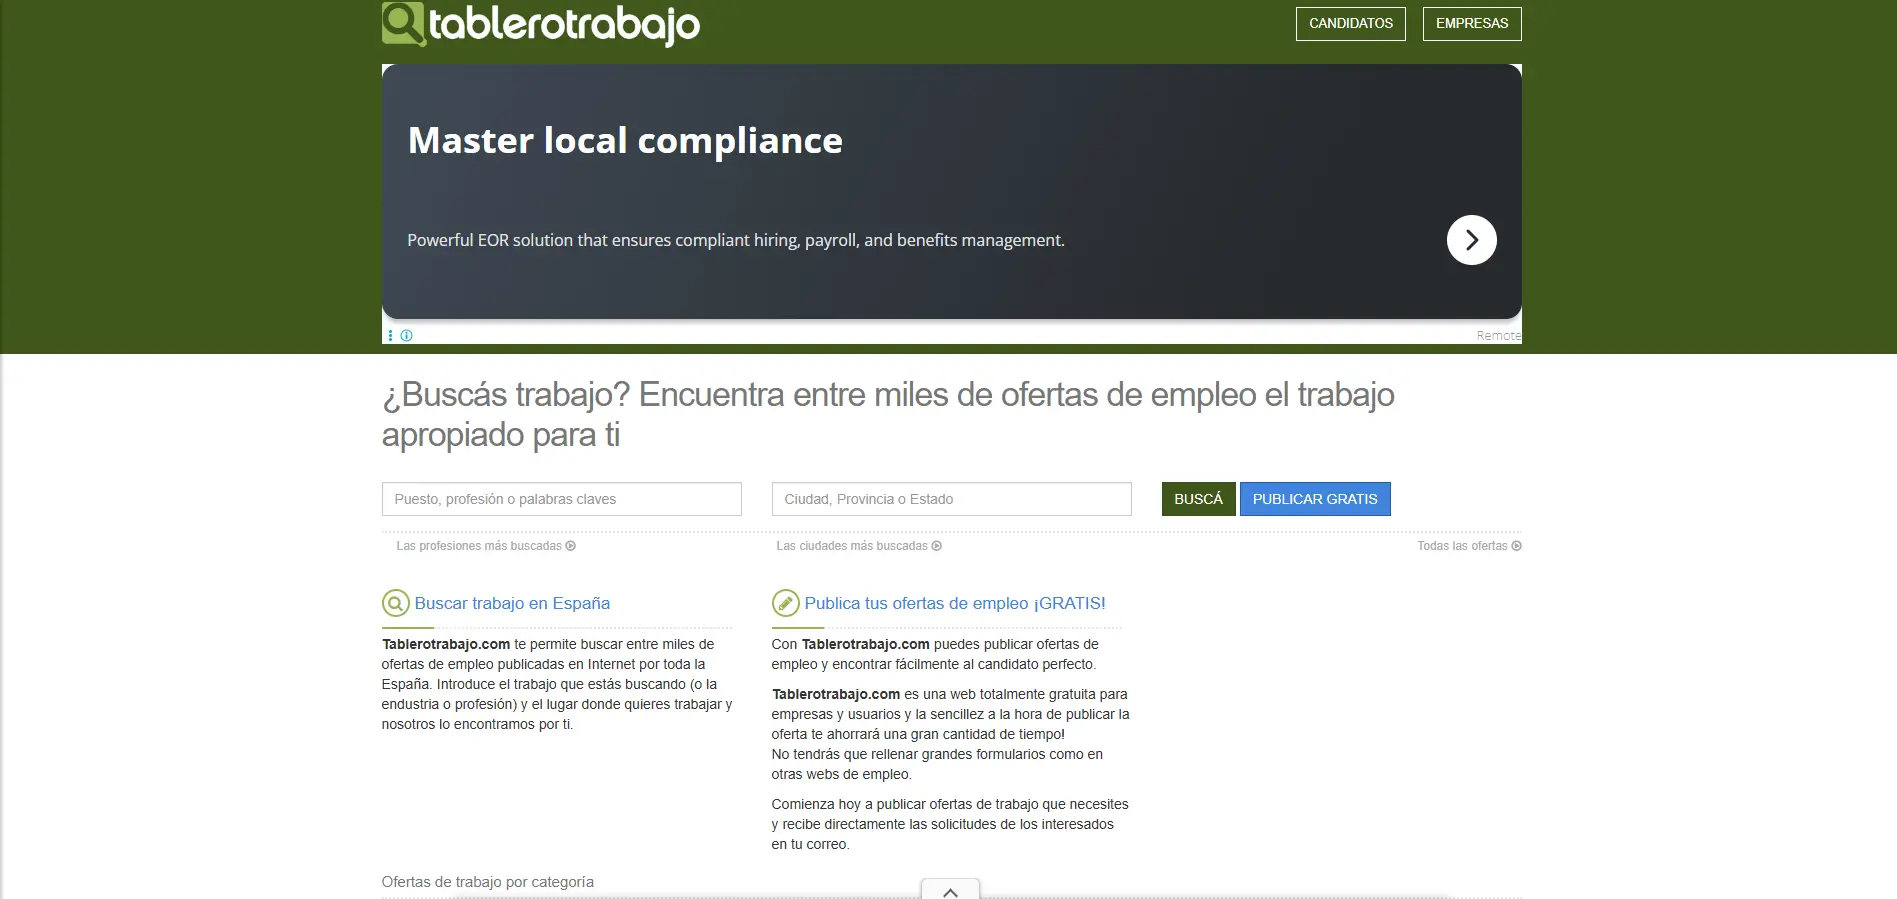The image size is (1897, 899).
Task: Click the PUBLICAR GRATIS button
Action: coord(1314,499)
